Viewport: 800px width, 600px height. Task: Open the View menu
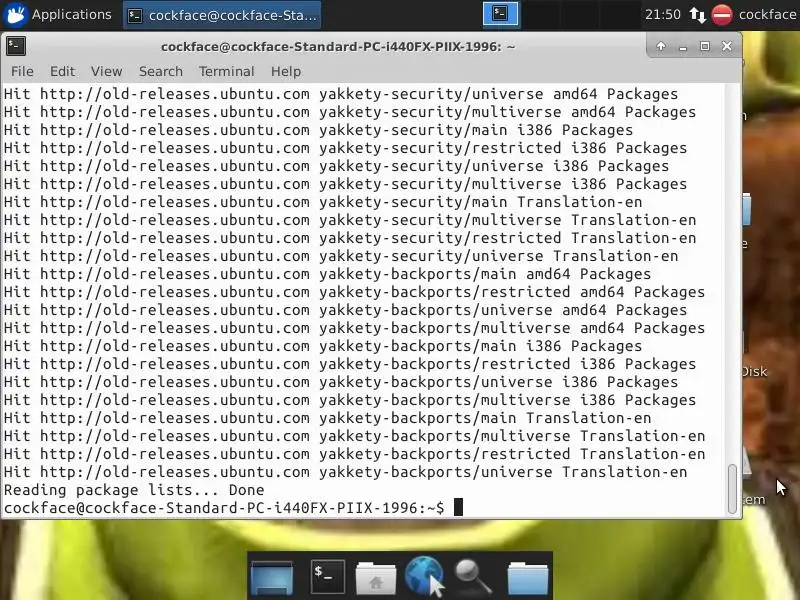(x=106, y=71)
